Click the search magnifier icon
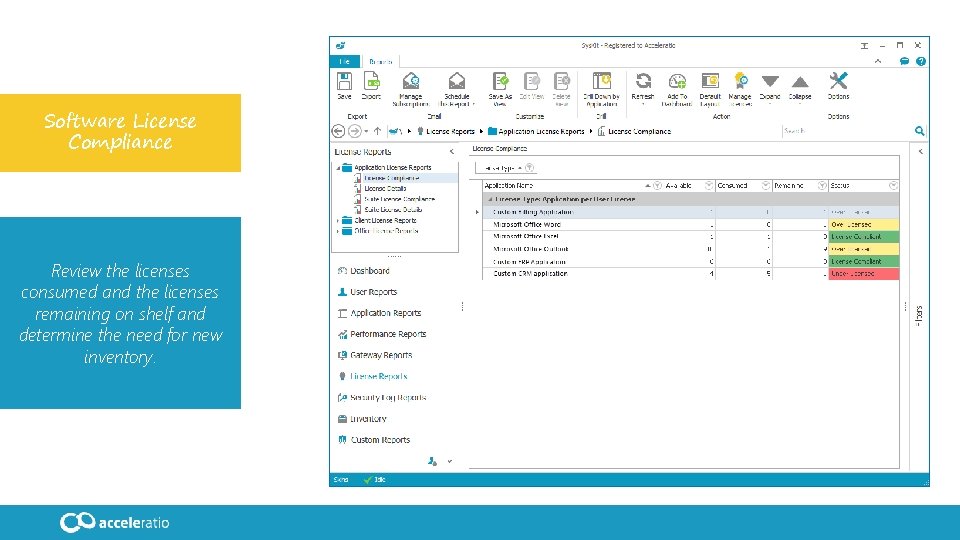 [919, 130]
